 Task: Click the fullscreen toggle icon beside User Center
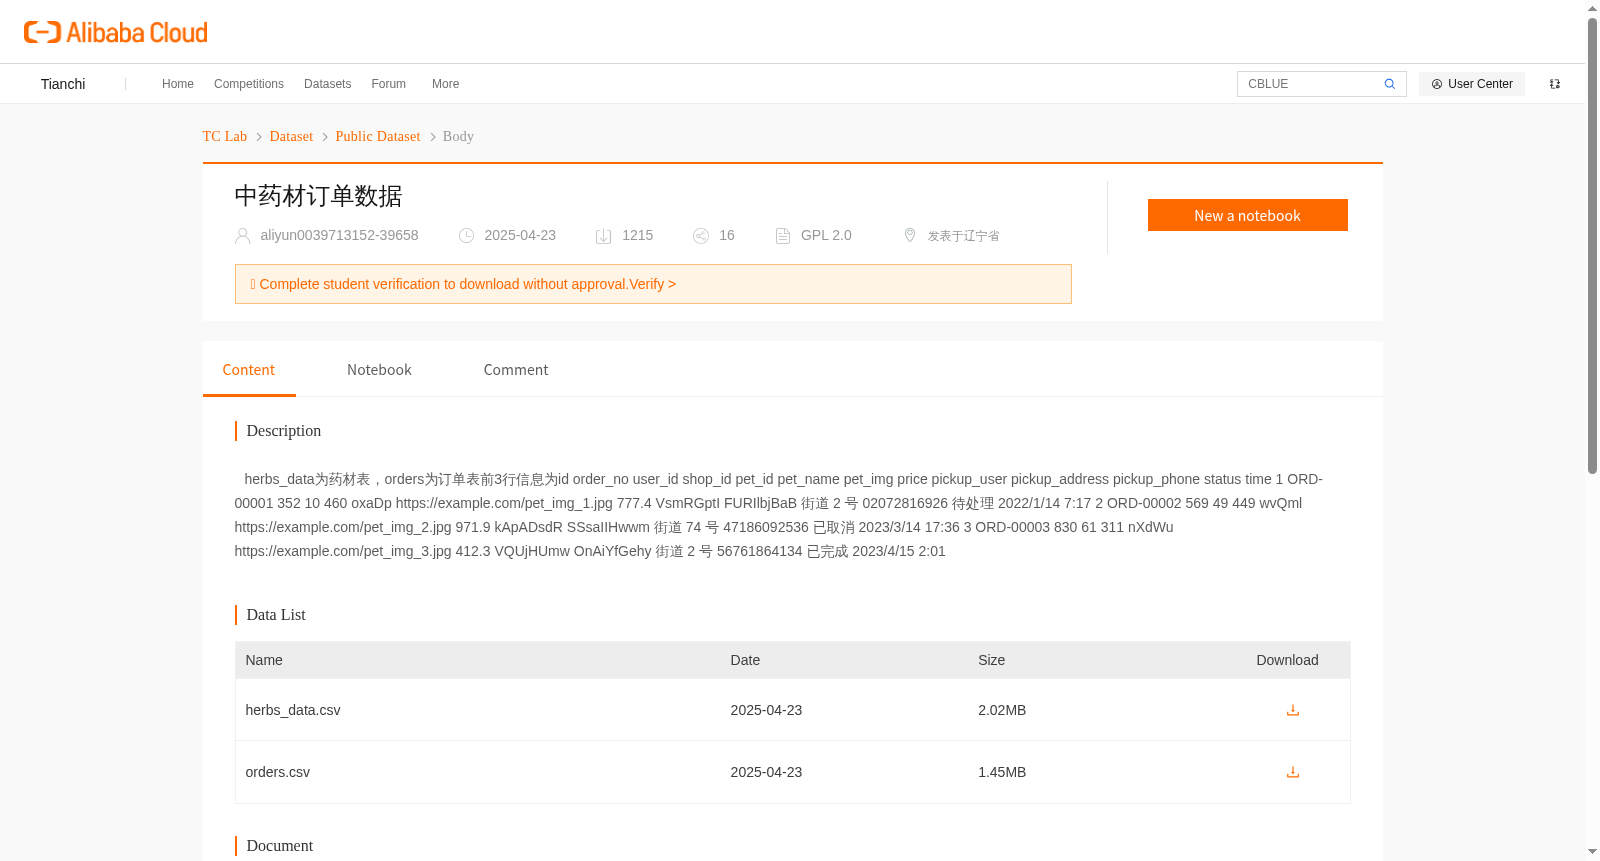1555,84
